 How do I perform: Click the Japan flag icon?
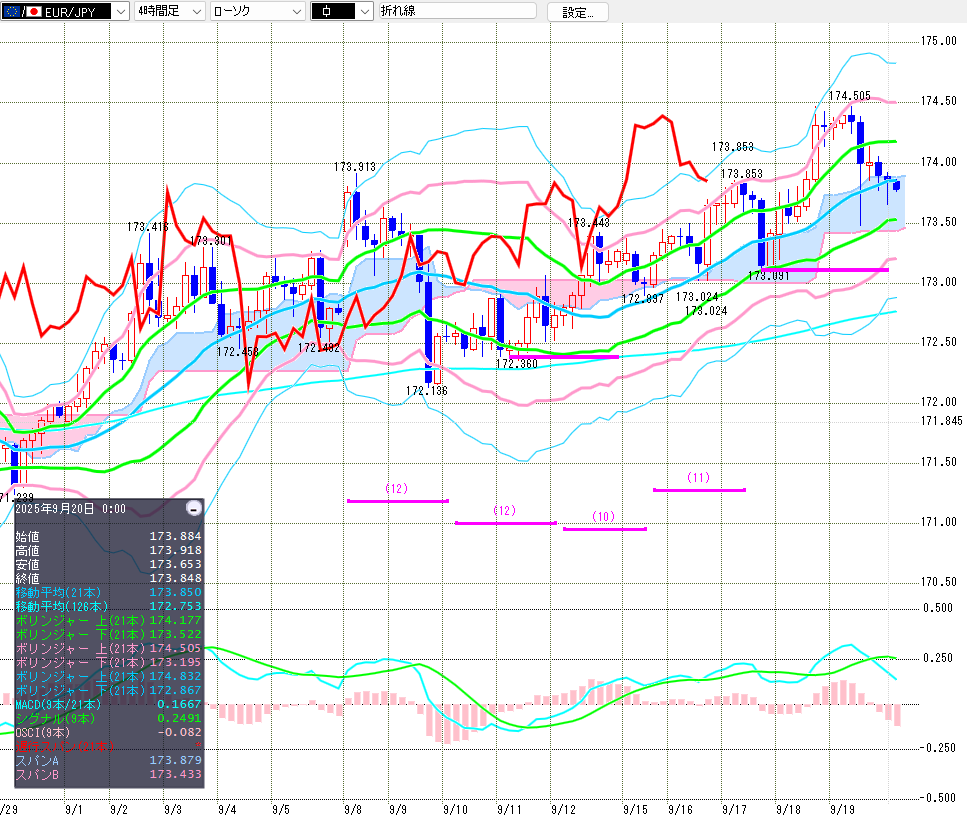point(31,11)
